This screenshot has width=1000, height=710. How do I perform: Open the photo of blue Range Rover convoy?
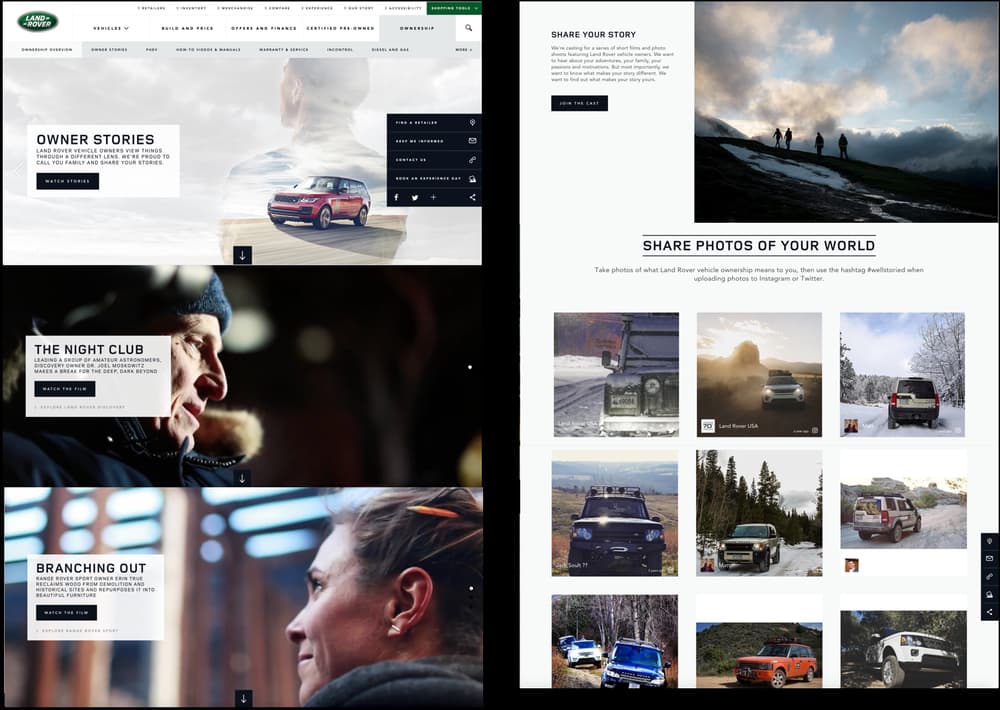(615, 641)
